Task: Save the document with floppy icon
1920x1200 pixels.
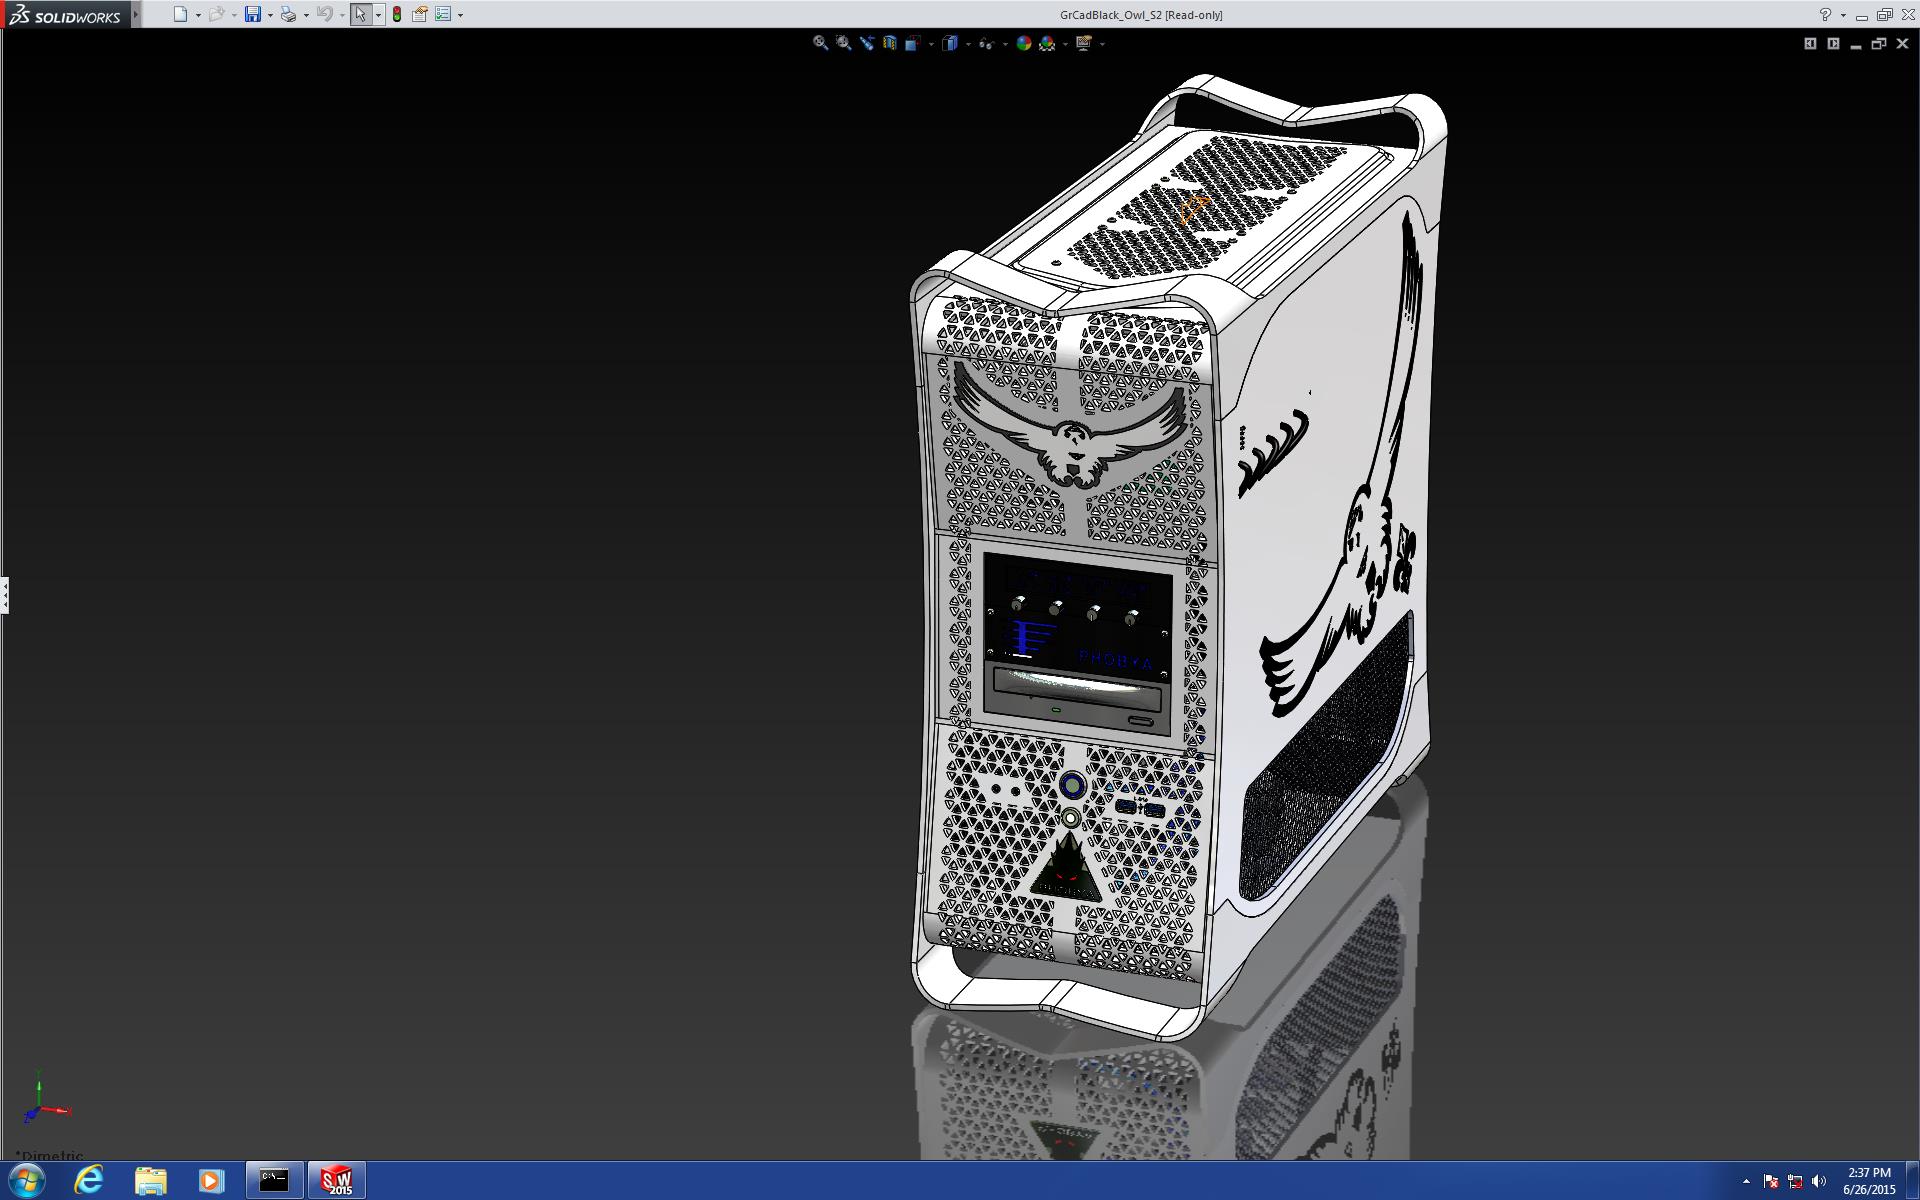Action: click(x=253, y=14)
